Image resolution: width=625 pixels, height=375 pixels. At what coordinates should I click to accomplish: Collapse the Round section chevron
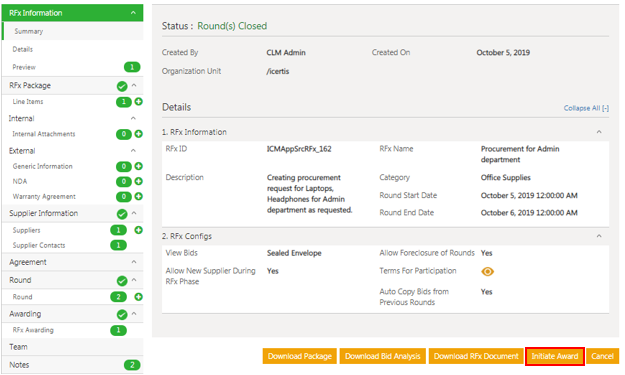coord(134,280)
